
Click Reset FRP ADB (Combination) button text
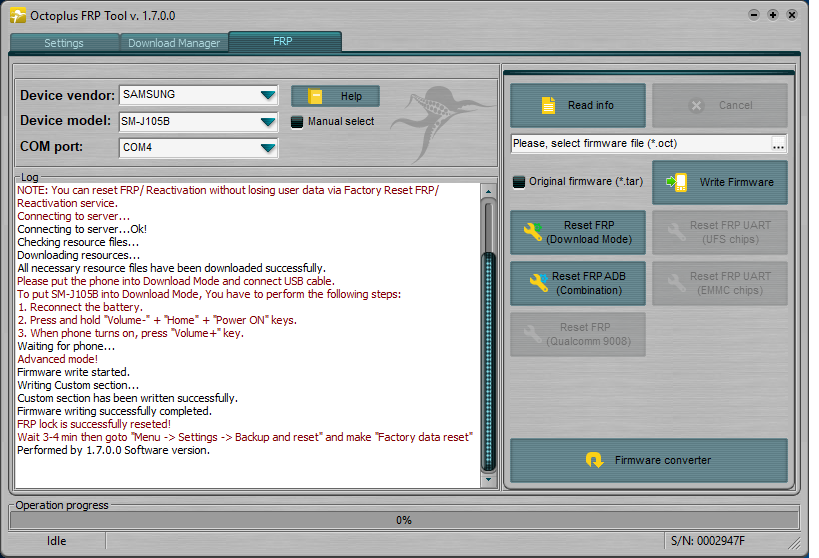pyautogui.click(x=589, y=283)
